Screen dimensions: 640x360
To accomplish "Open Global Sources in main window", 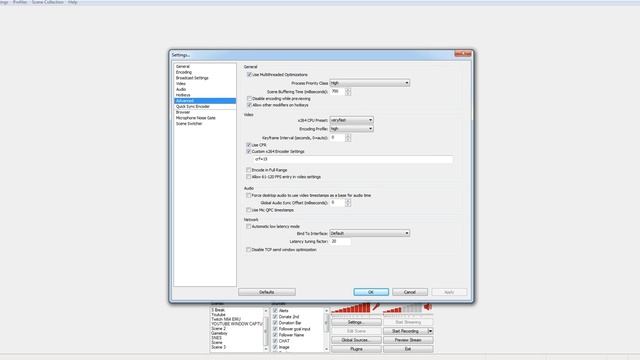I will (356, 340).
